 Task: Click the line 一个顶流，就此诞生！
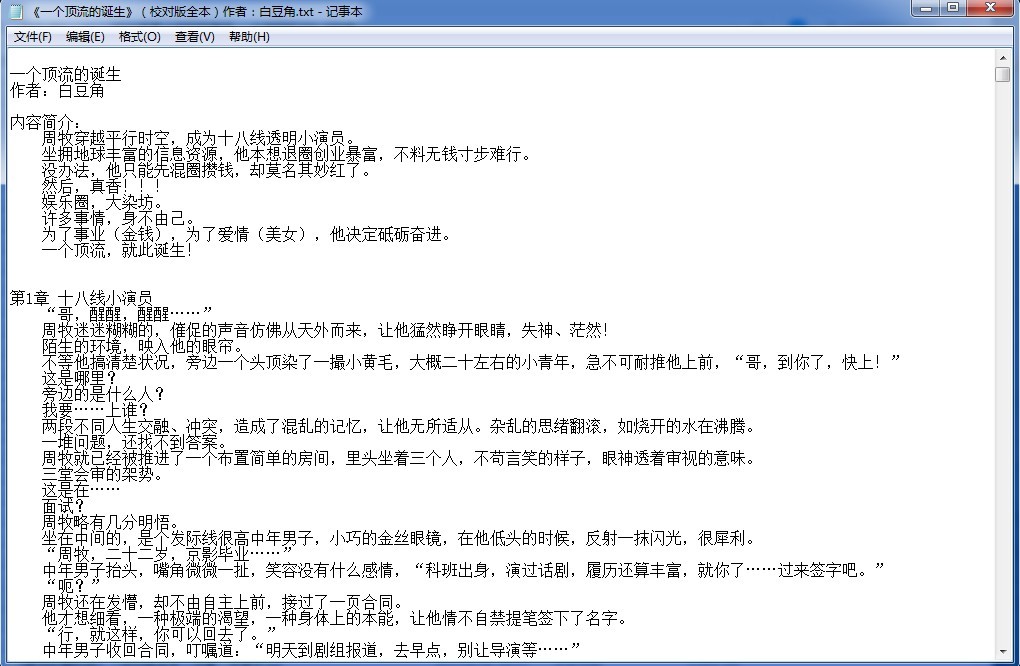pos(118,250)
